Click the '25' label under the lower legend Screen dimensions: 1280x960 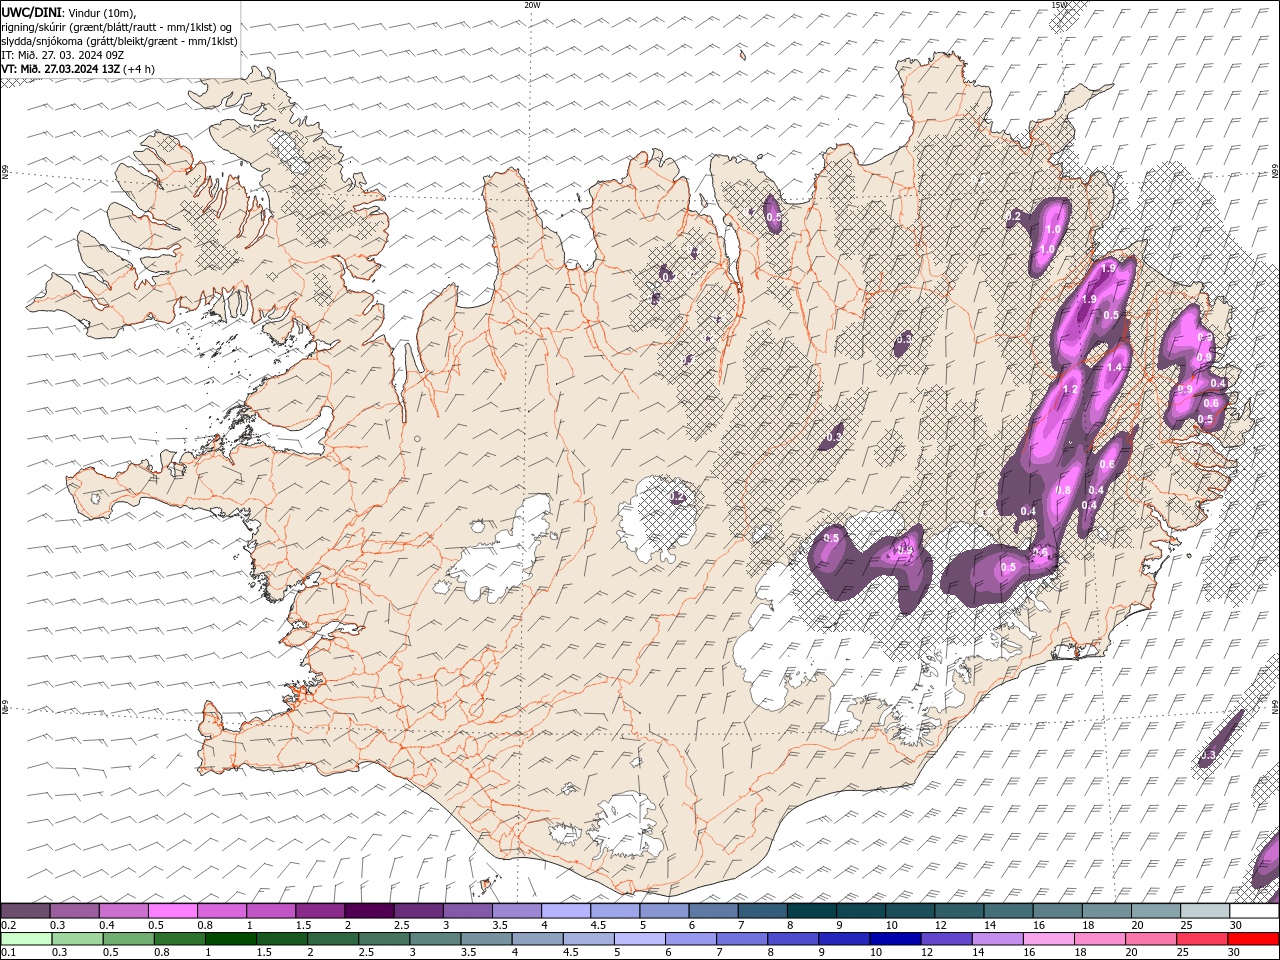tap(1185, 953)
